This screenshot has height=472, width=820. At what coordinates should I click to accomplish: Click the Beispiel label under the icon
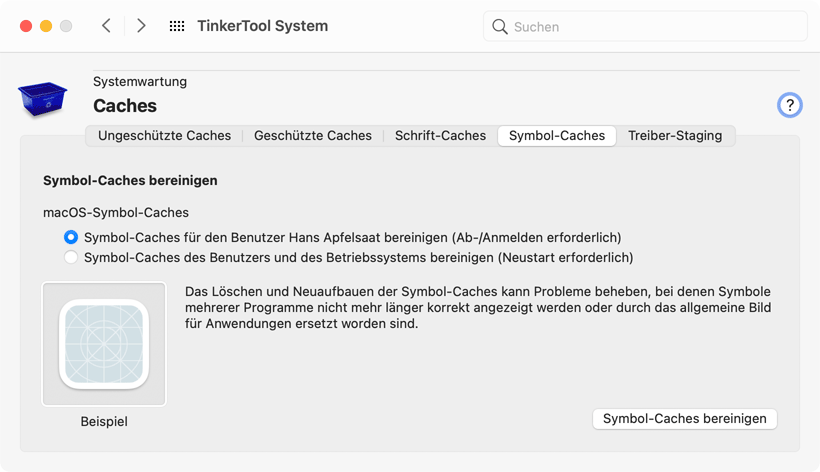(x=104, y=421)
